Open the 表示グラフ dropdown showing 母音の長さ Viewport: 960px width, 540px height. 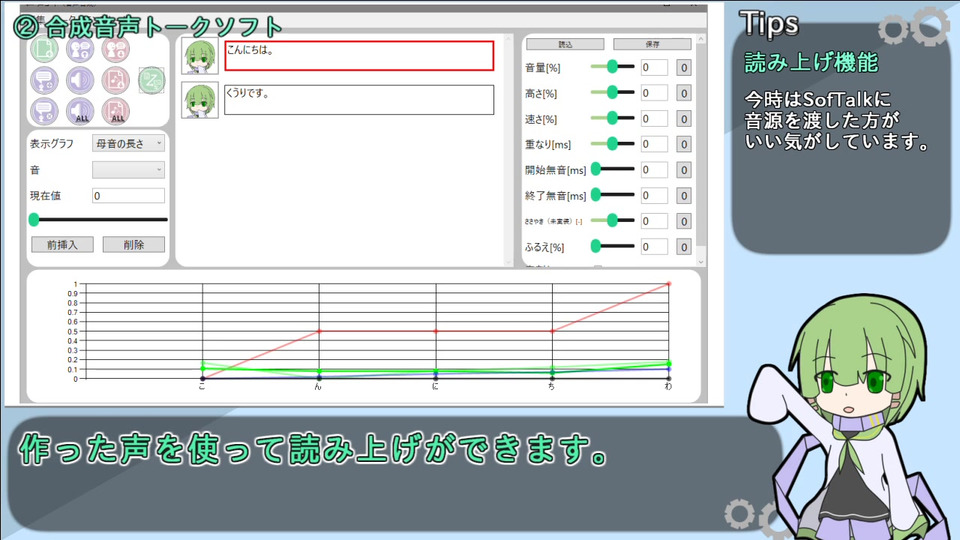click(x=129, y=143)
